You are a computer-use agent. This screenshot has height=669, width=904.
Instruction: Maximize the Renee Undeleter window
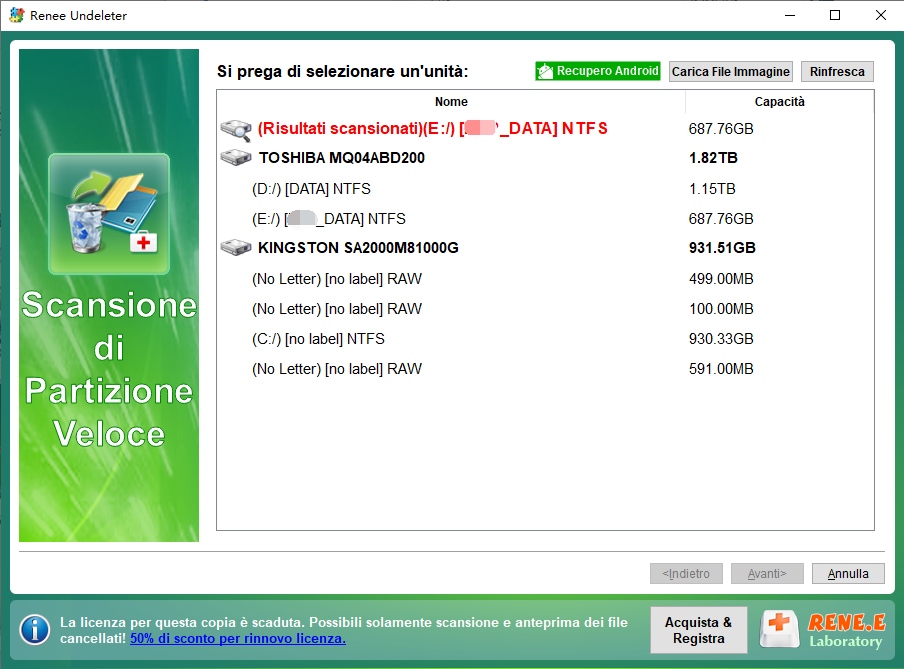click(x=835, y=15)
